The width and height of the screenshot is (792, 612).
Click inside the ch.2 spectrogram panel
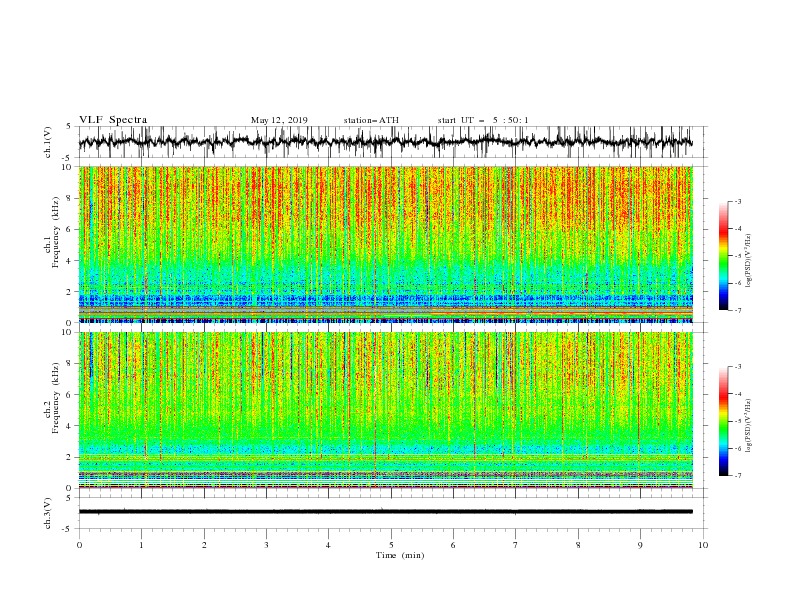[x=385, y=410]
